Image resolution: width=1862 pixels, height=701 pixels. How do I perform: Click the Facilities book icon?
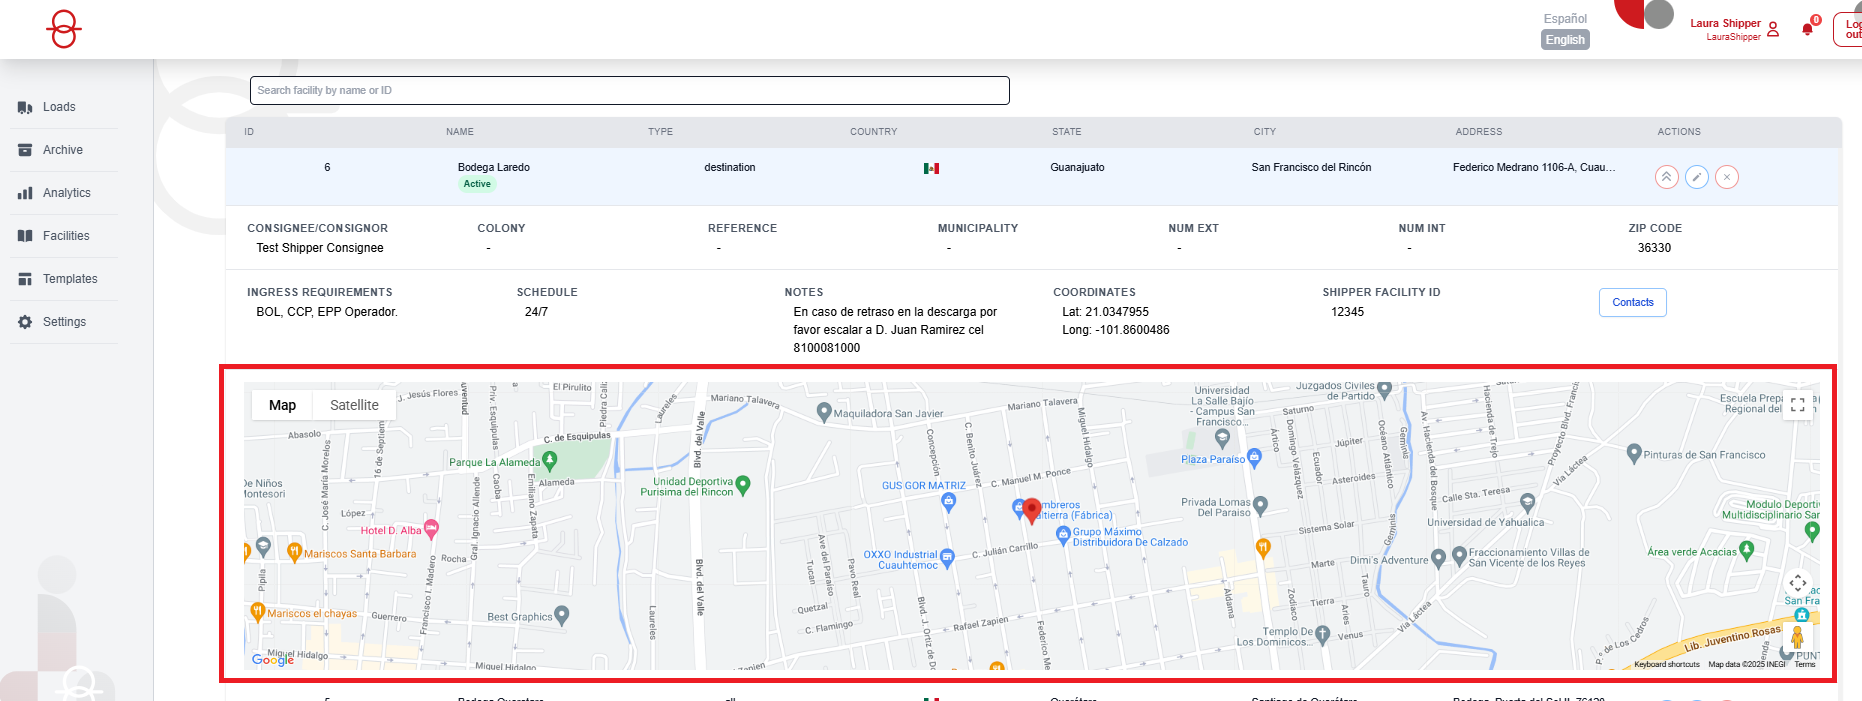coord(25,236)
